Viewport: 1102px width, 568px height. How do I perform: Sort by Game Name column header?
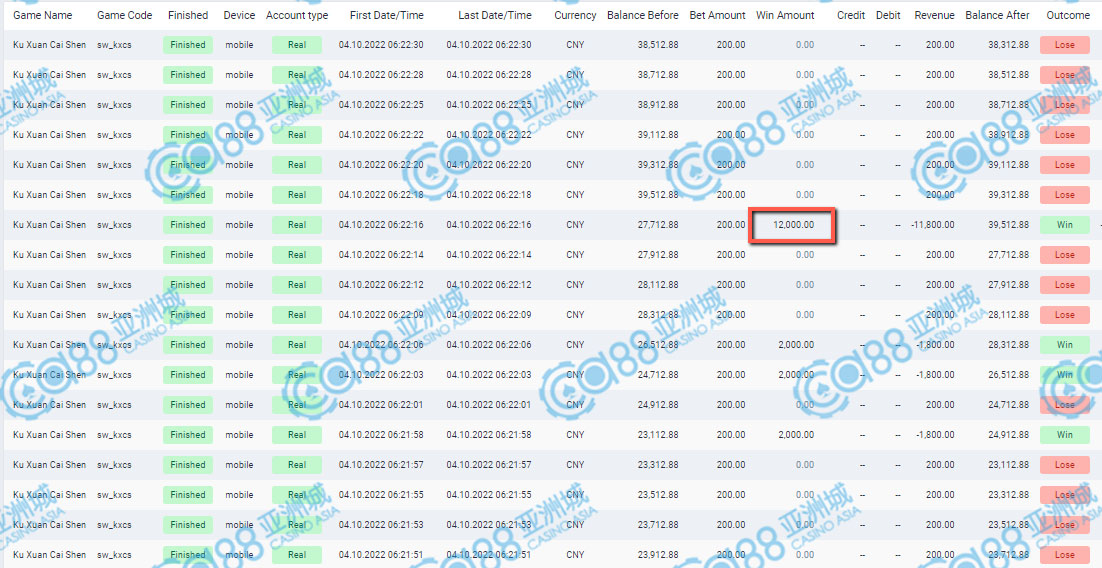tap(42, 15)
